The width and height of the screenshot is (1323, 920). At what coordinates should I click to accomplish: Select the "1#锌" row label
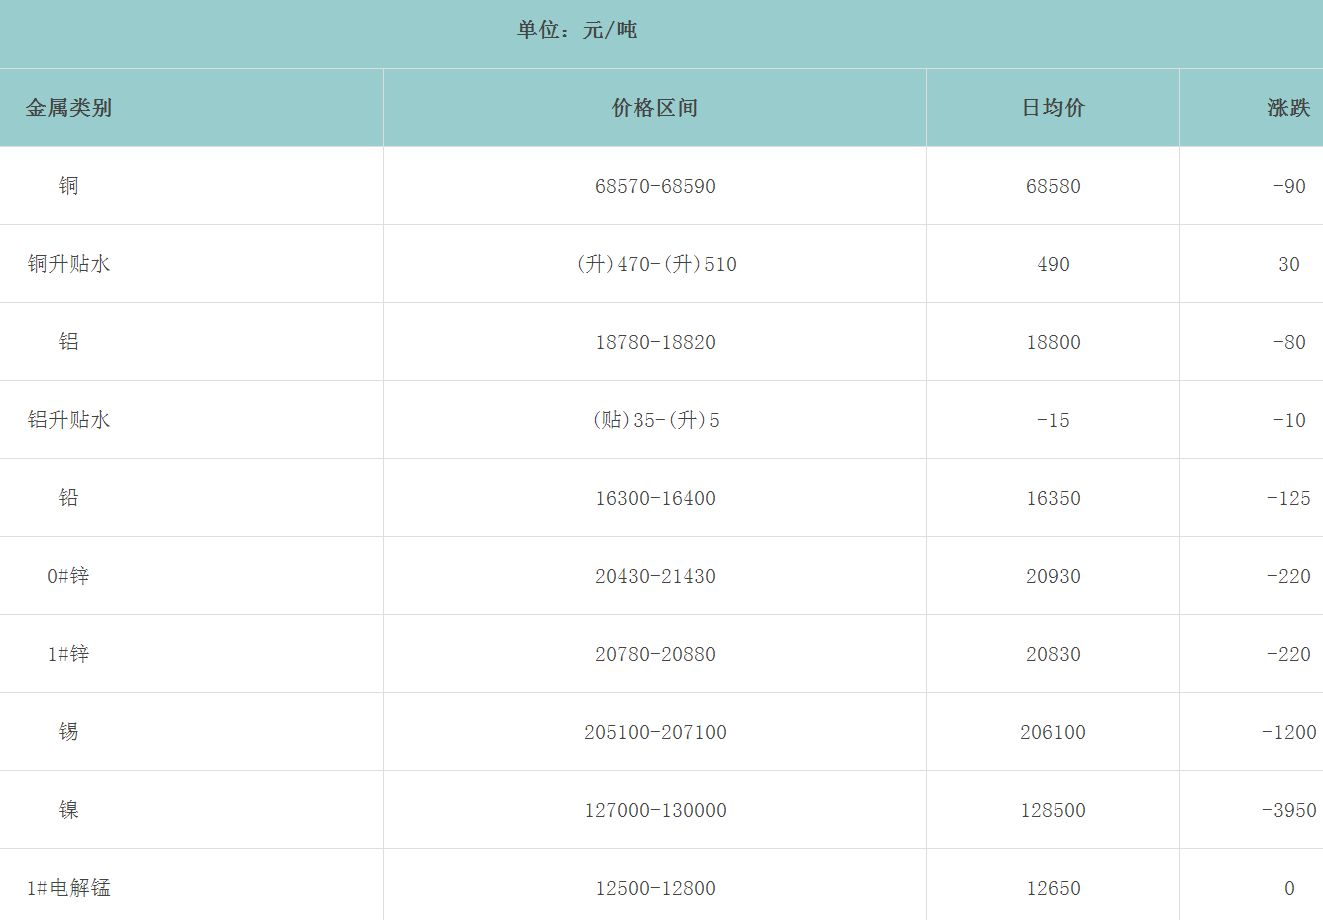coord(68,654)
